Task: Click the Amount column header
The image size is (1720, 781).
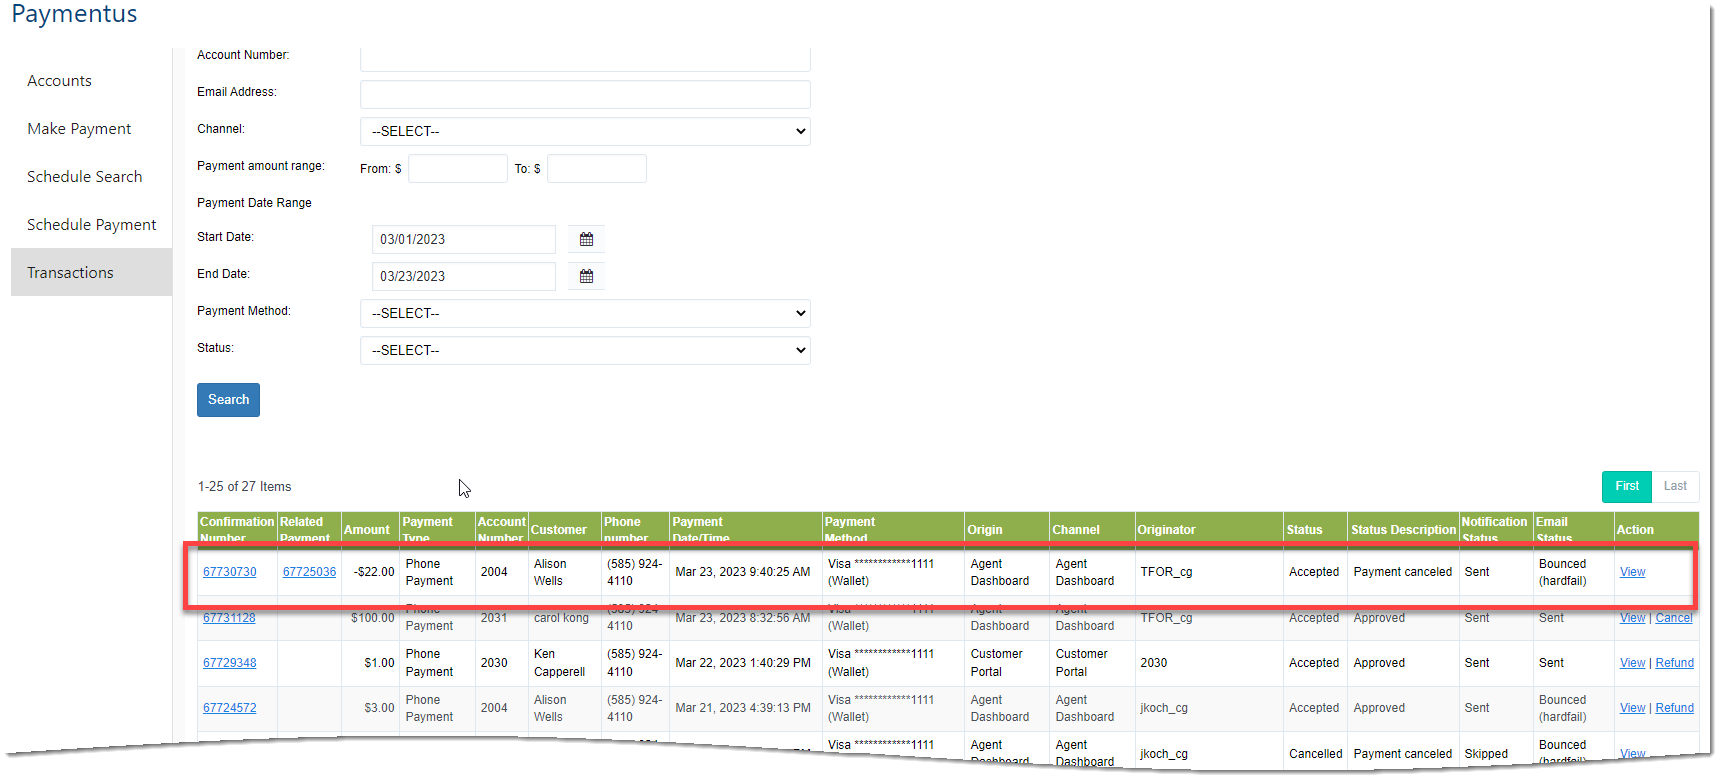Action: tap(367, 530)
